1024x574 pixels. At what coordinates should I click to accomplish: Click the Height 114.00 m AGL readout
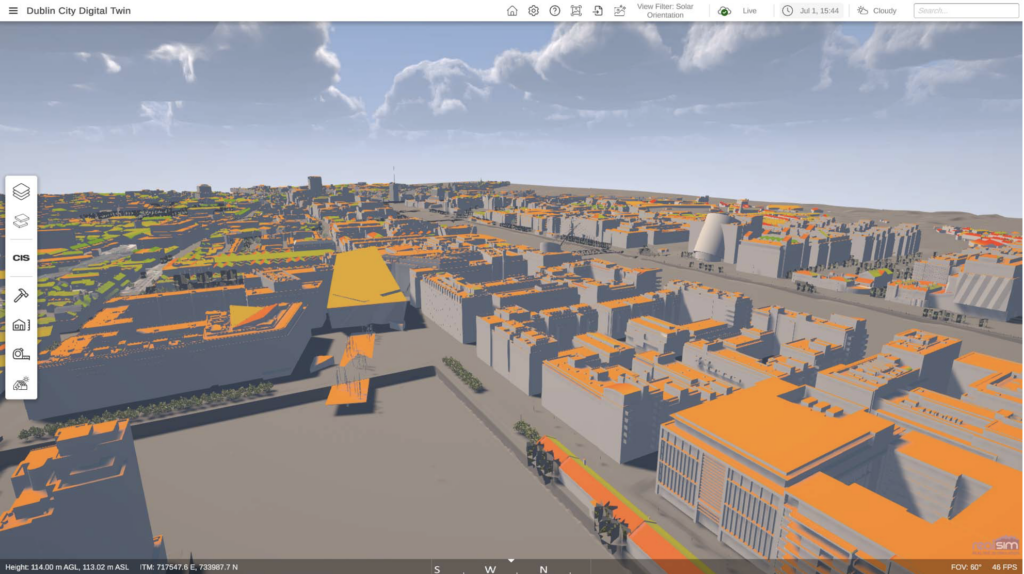pos(67,567)
